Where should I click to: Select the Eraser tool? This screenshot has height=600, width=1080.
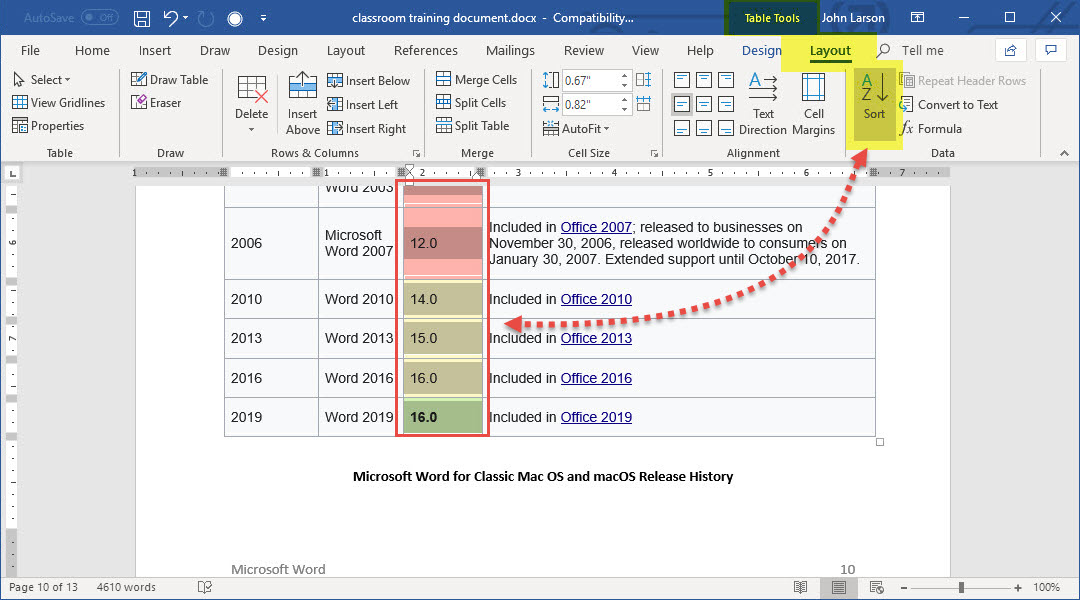(156, 103)
